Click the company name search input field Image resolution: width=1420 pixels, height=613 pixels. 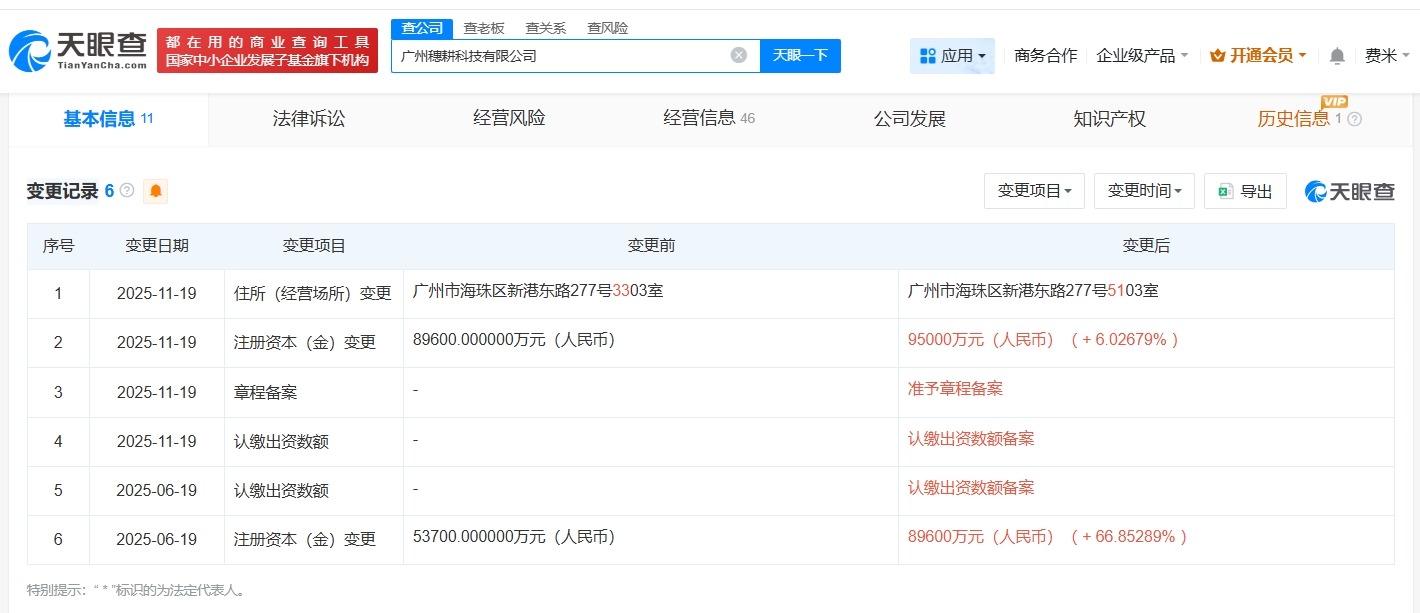tap(560, 55)
